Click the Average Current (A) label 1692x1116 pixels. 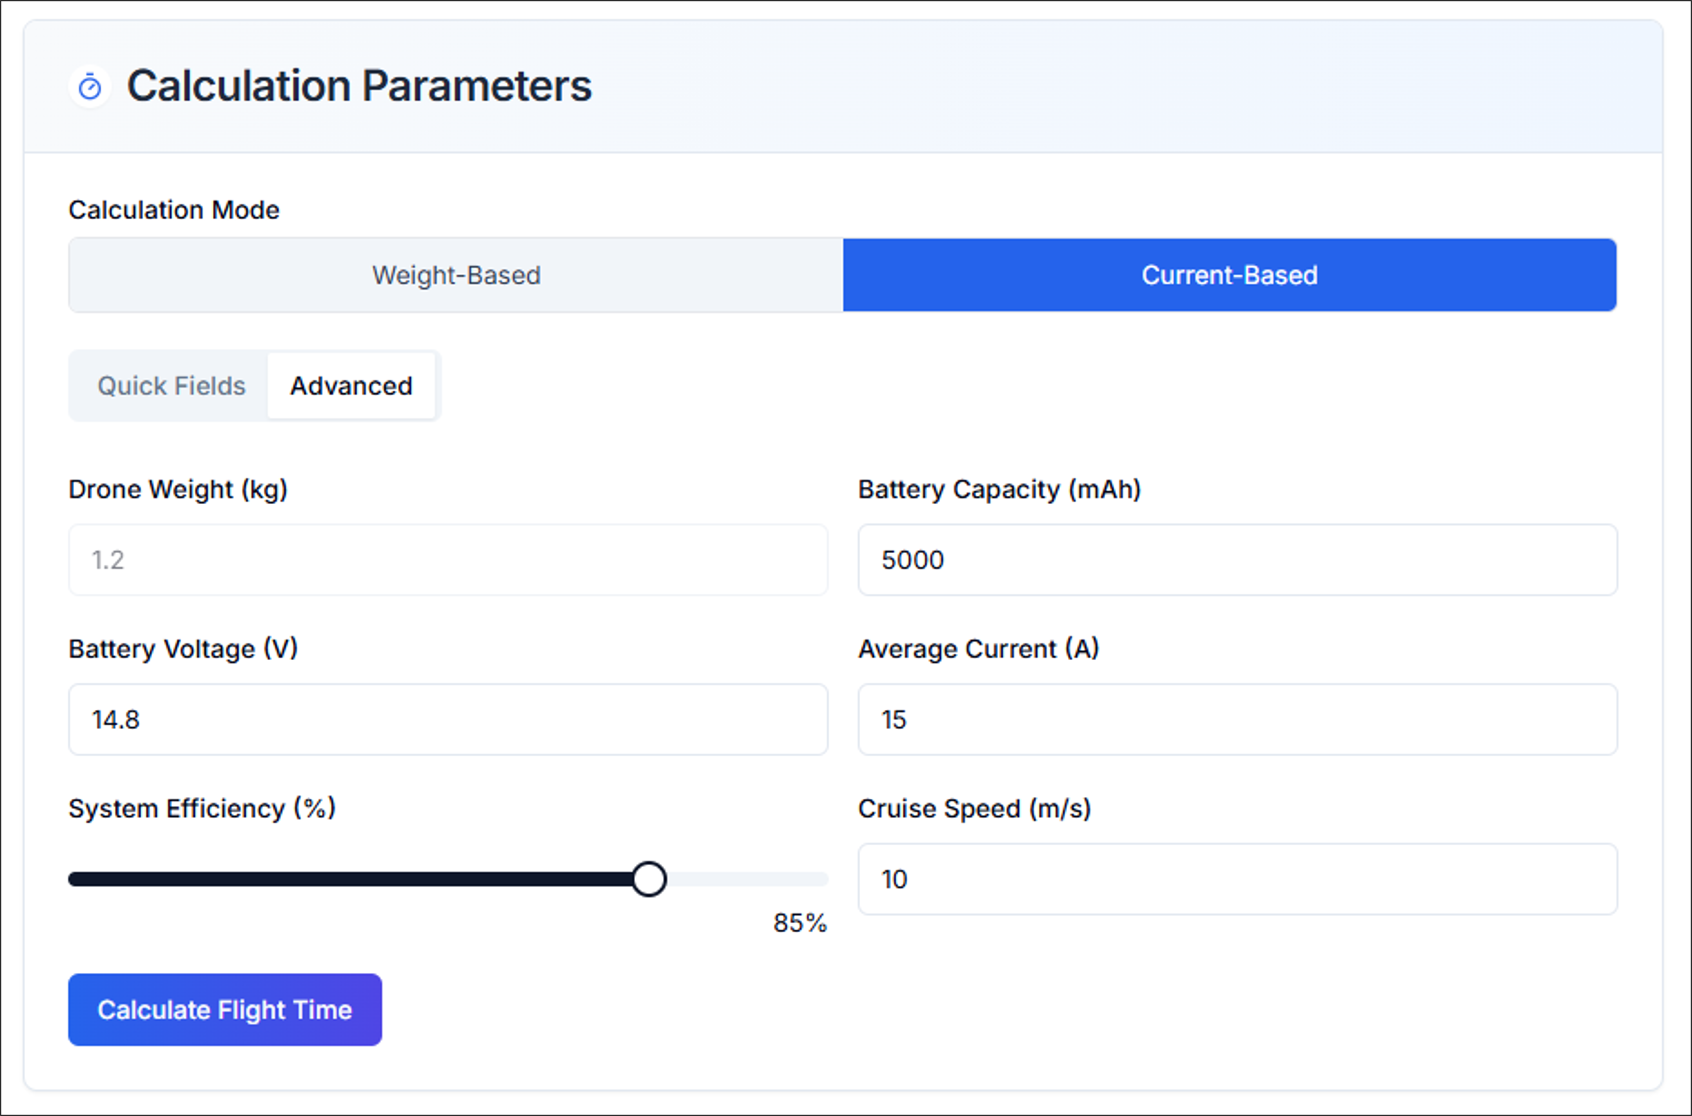point(978,649)
